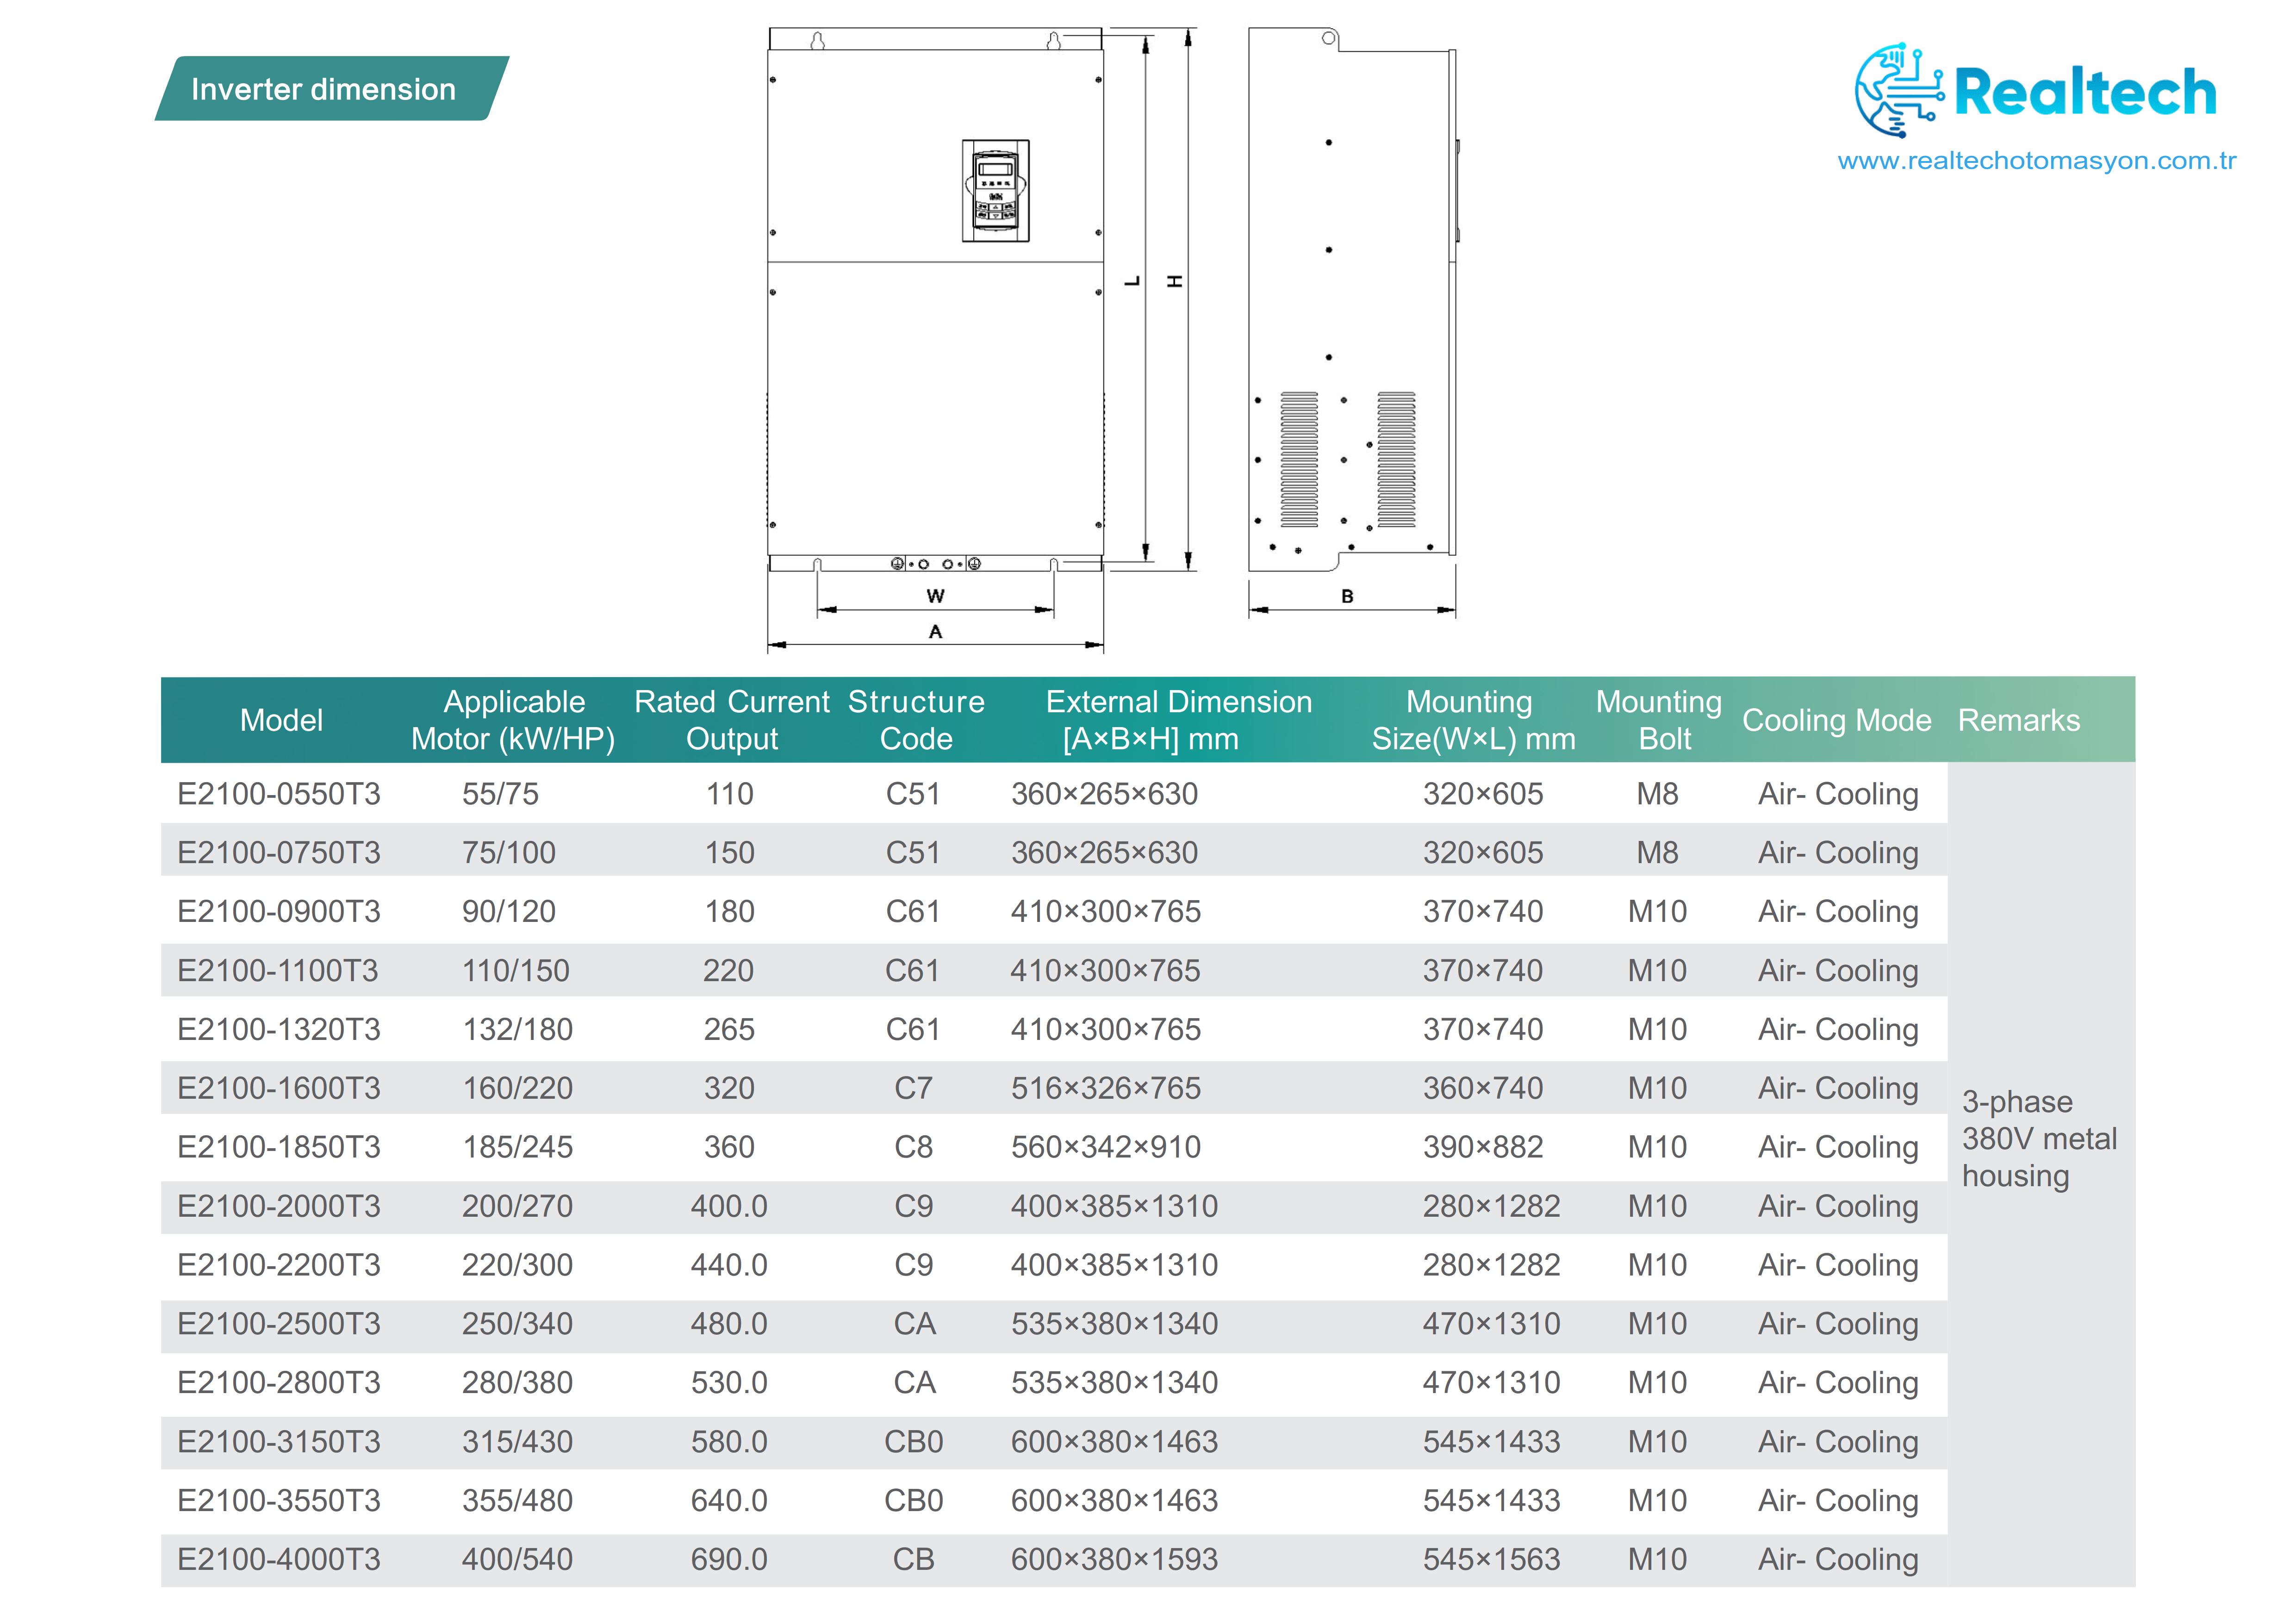This screenshot has height=1618, width=2296.
Task: Open the www.realtechotomasyon.com.tr link
Action: point(2036,161)
